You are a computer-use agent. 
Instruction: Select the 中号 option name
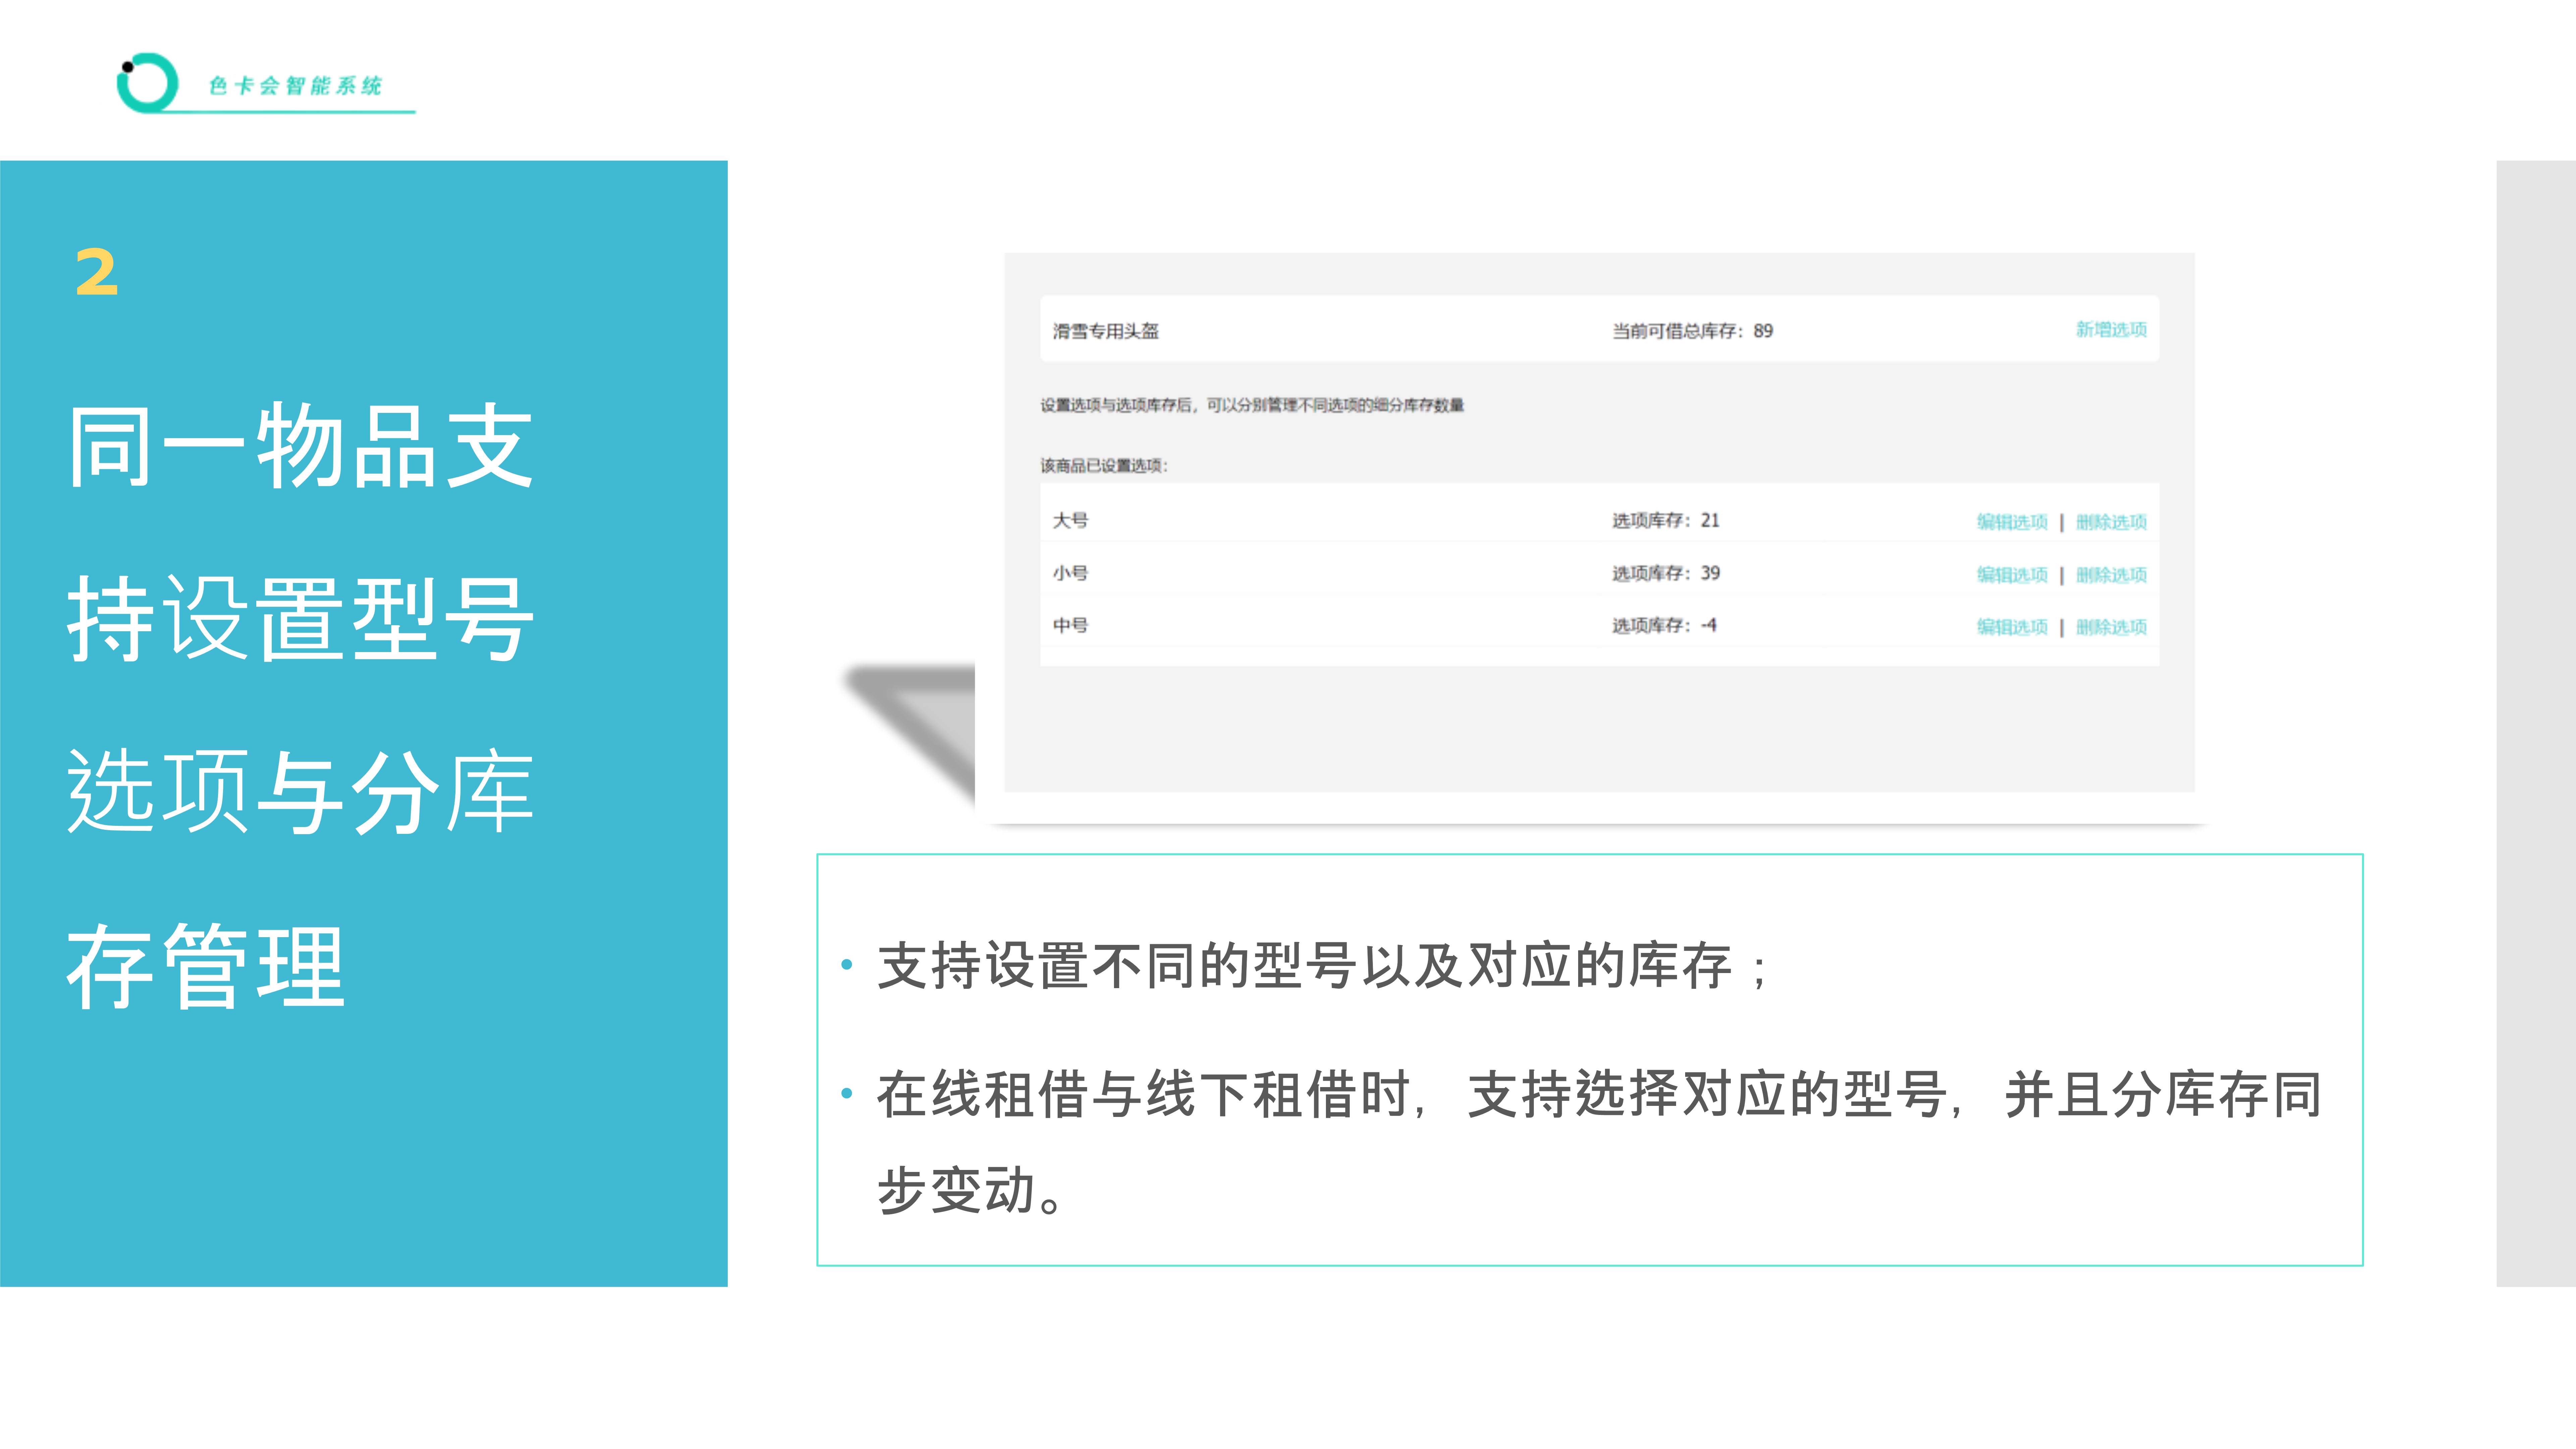click(1070, 625)
